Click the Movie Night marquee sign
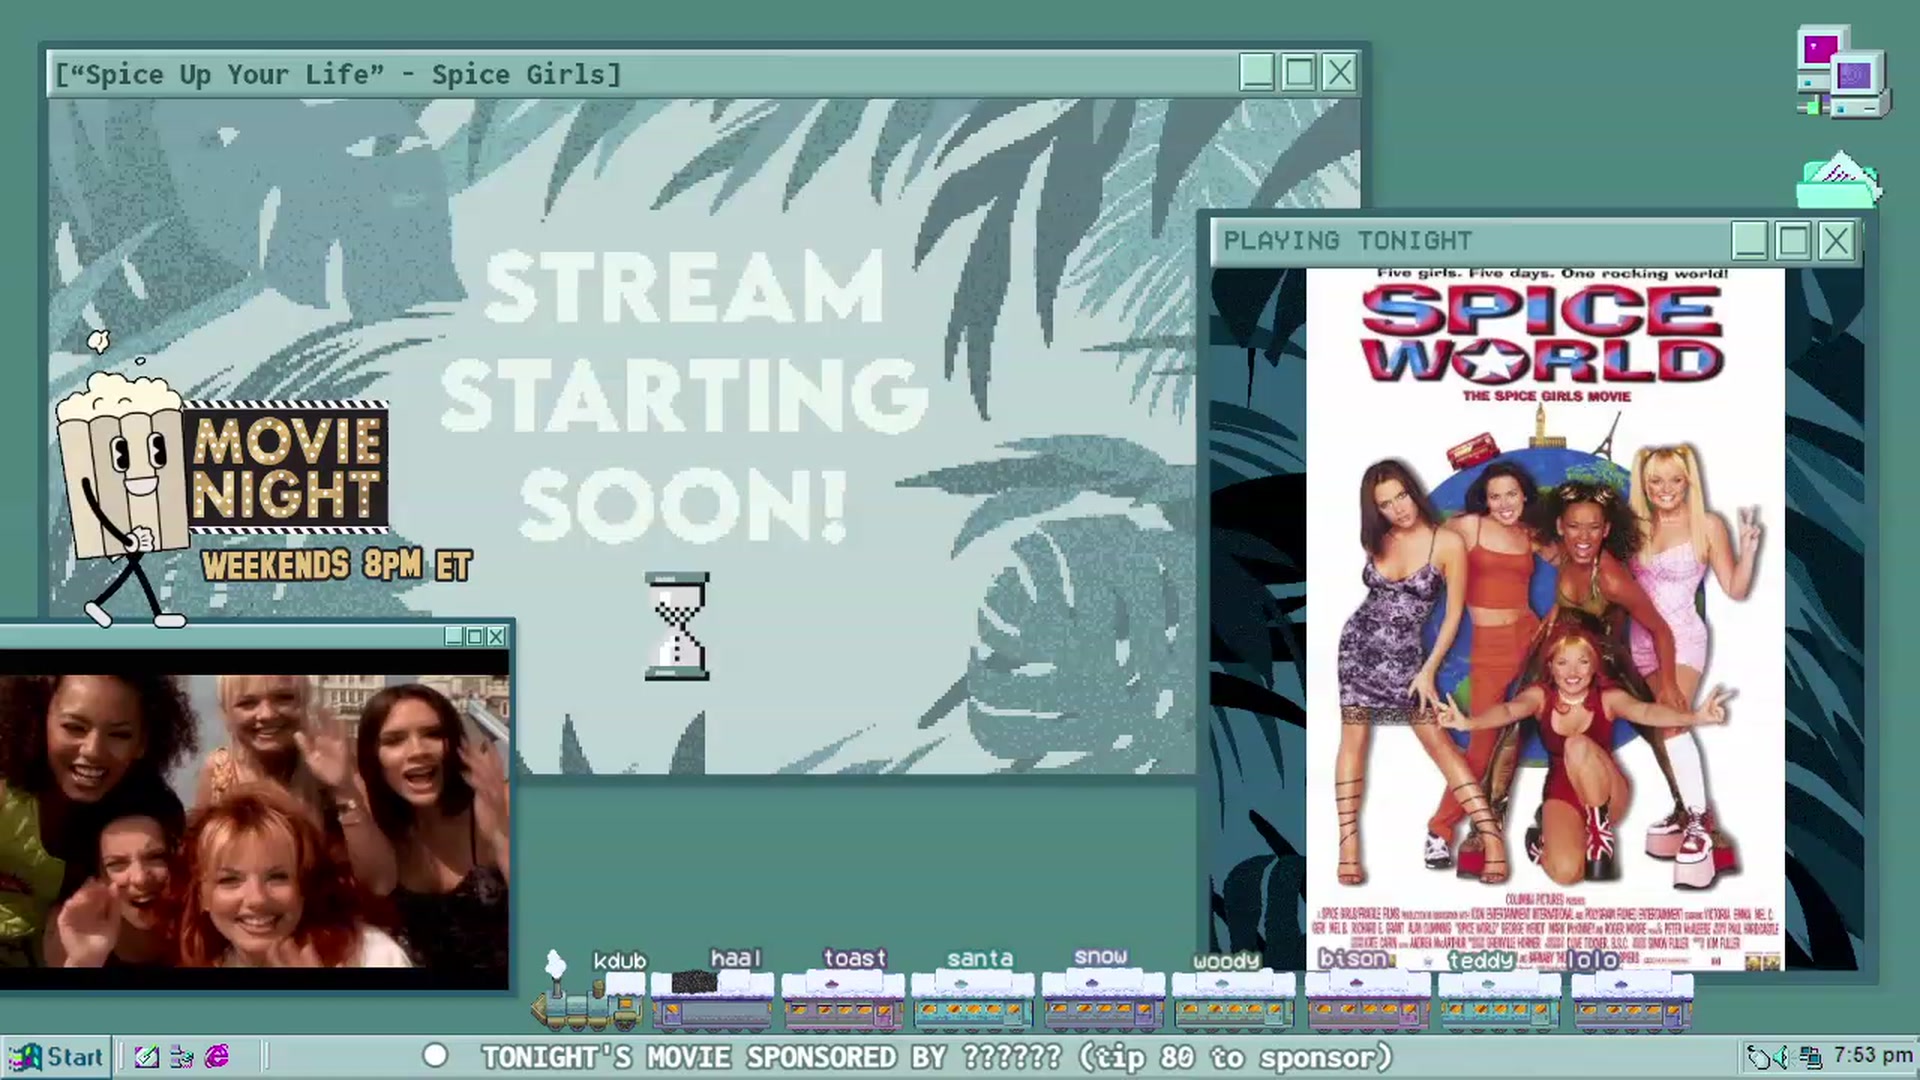Viewport: 1920px width, 1080px height. pos(287,468)
